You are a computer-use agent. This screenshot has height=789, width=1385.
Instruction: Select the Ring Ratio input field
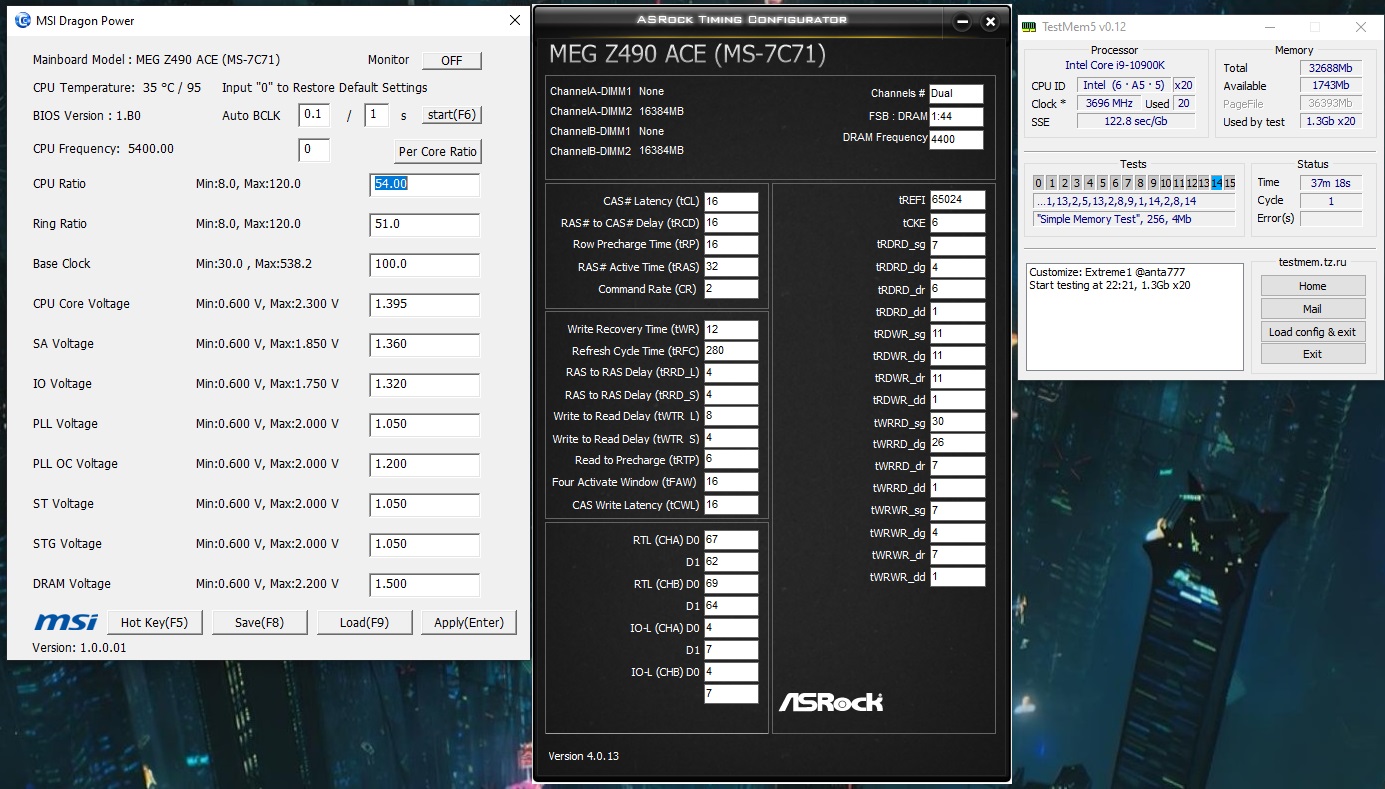click(425, 224)
